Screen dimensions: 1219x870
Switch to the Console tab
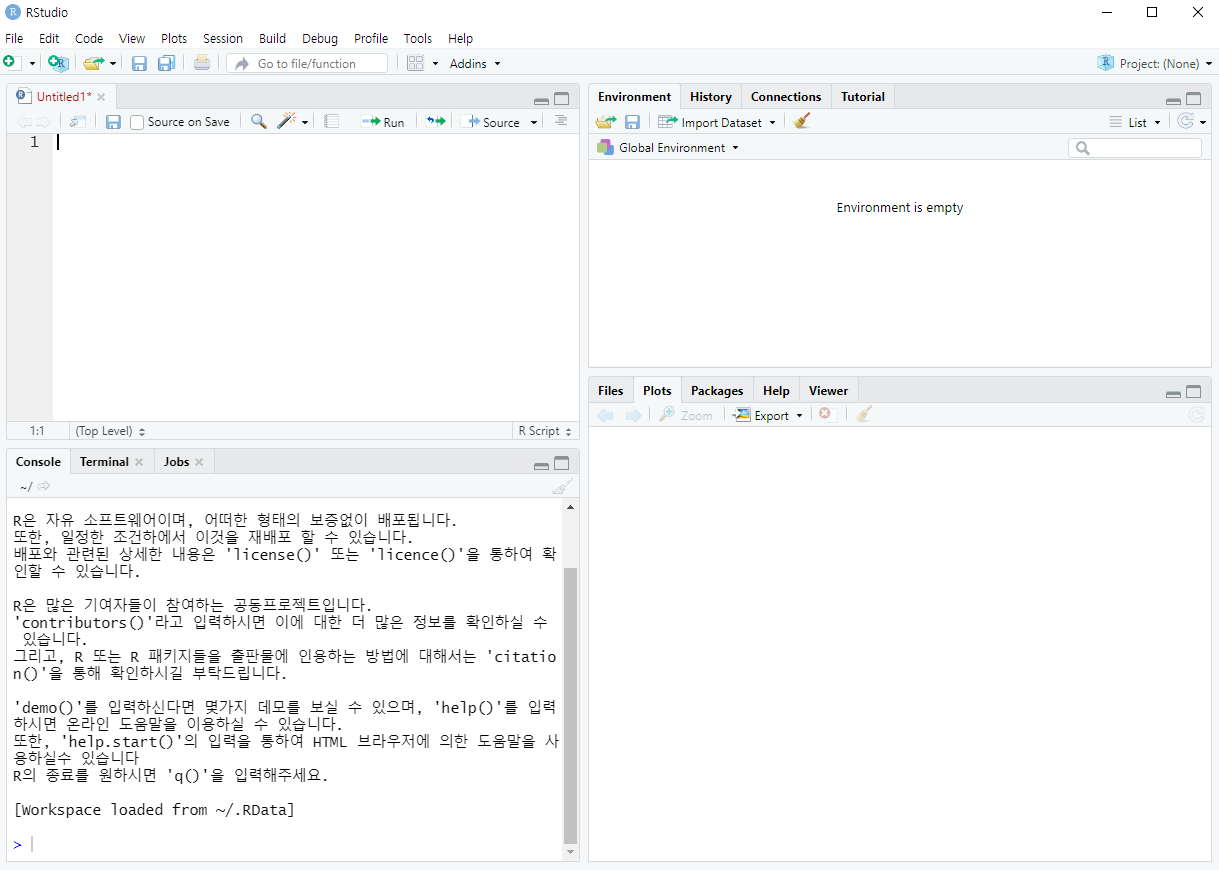38,462
